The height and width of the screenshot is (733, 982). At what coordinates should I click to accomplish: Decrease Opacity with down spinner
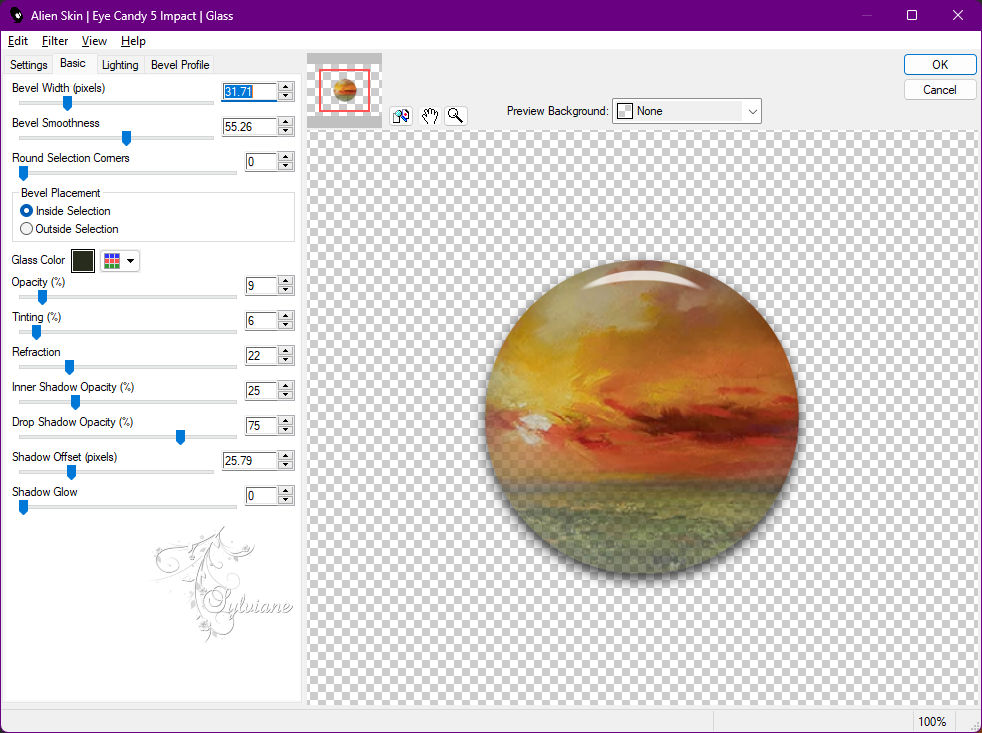pyautogui.click(x=286, y=291)
